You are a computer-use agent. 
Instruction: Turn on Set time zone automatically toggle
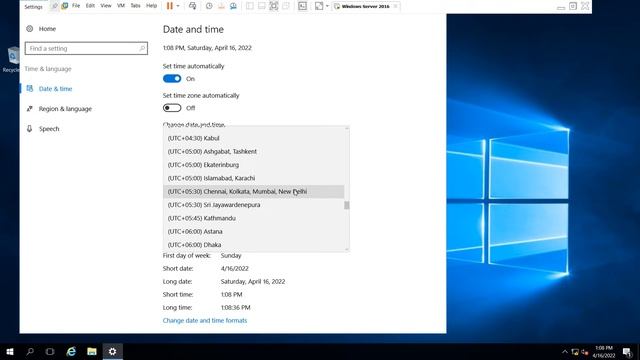[172, 108]
